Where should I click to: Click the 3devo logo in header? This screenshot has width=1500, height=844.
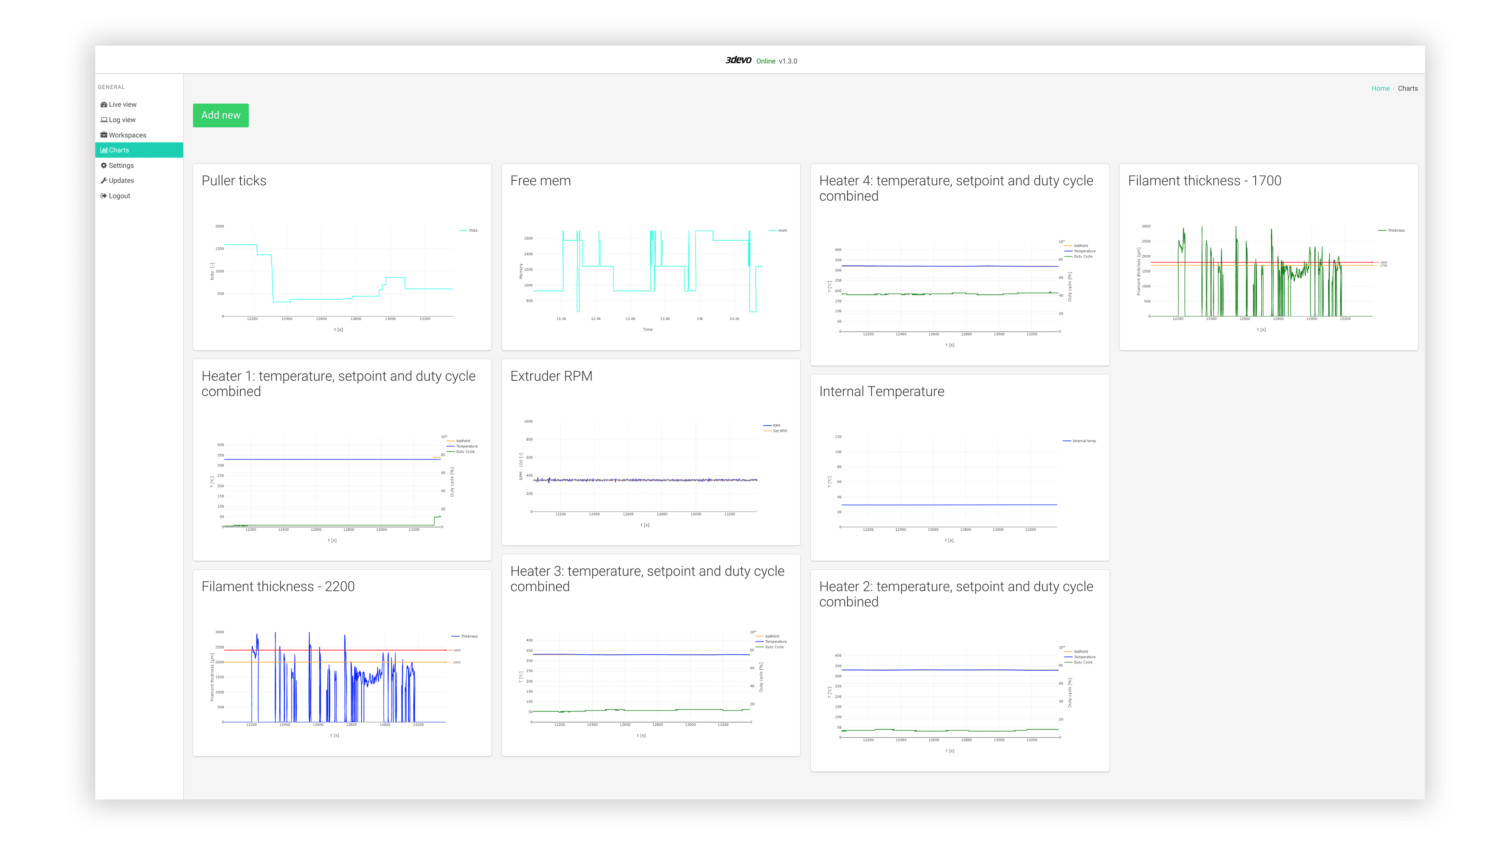pos(738,60)
